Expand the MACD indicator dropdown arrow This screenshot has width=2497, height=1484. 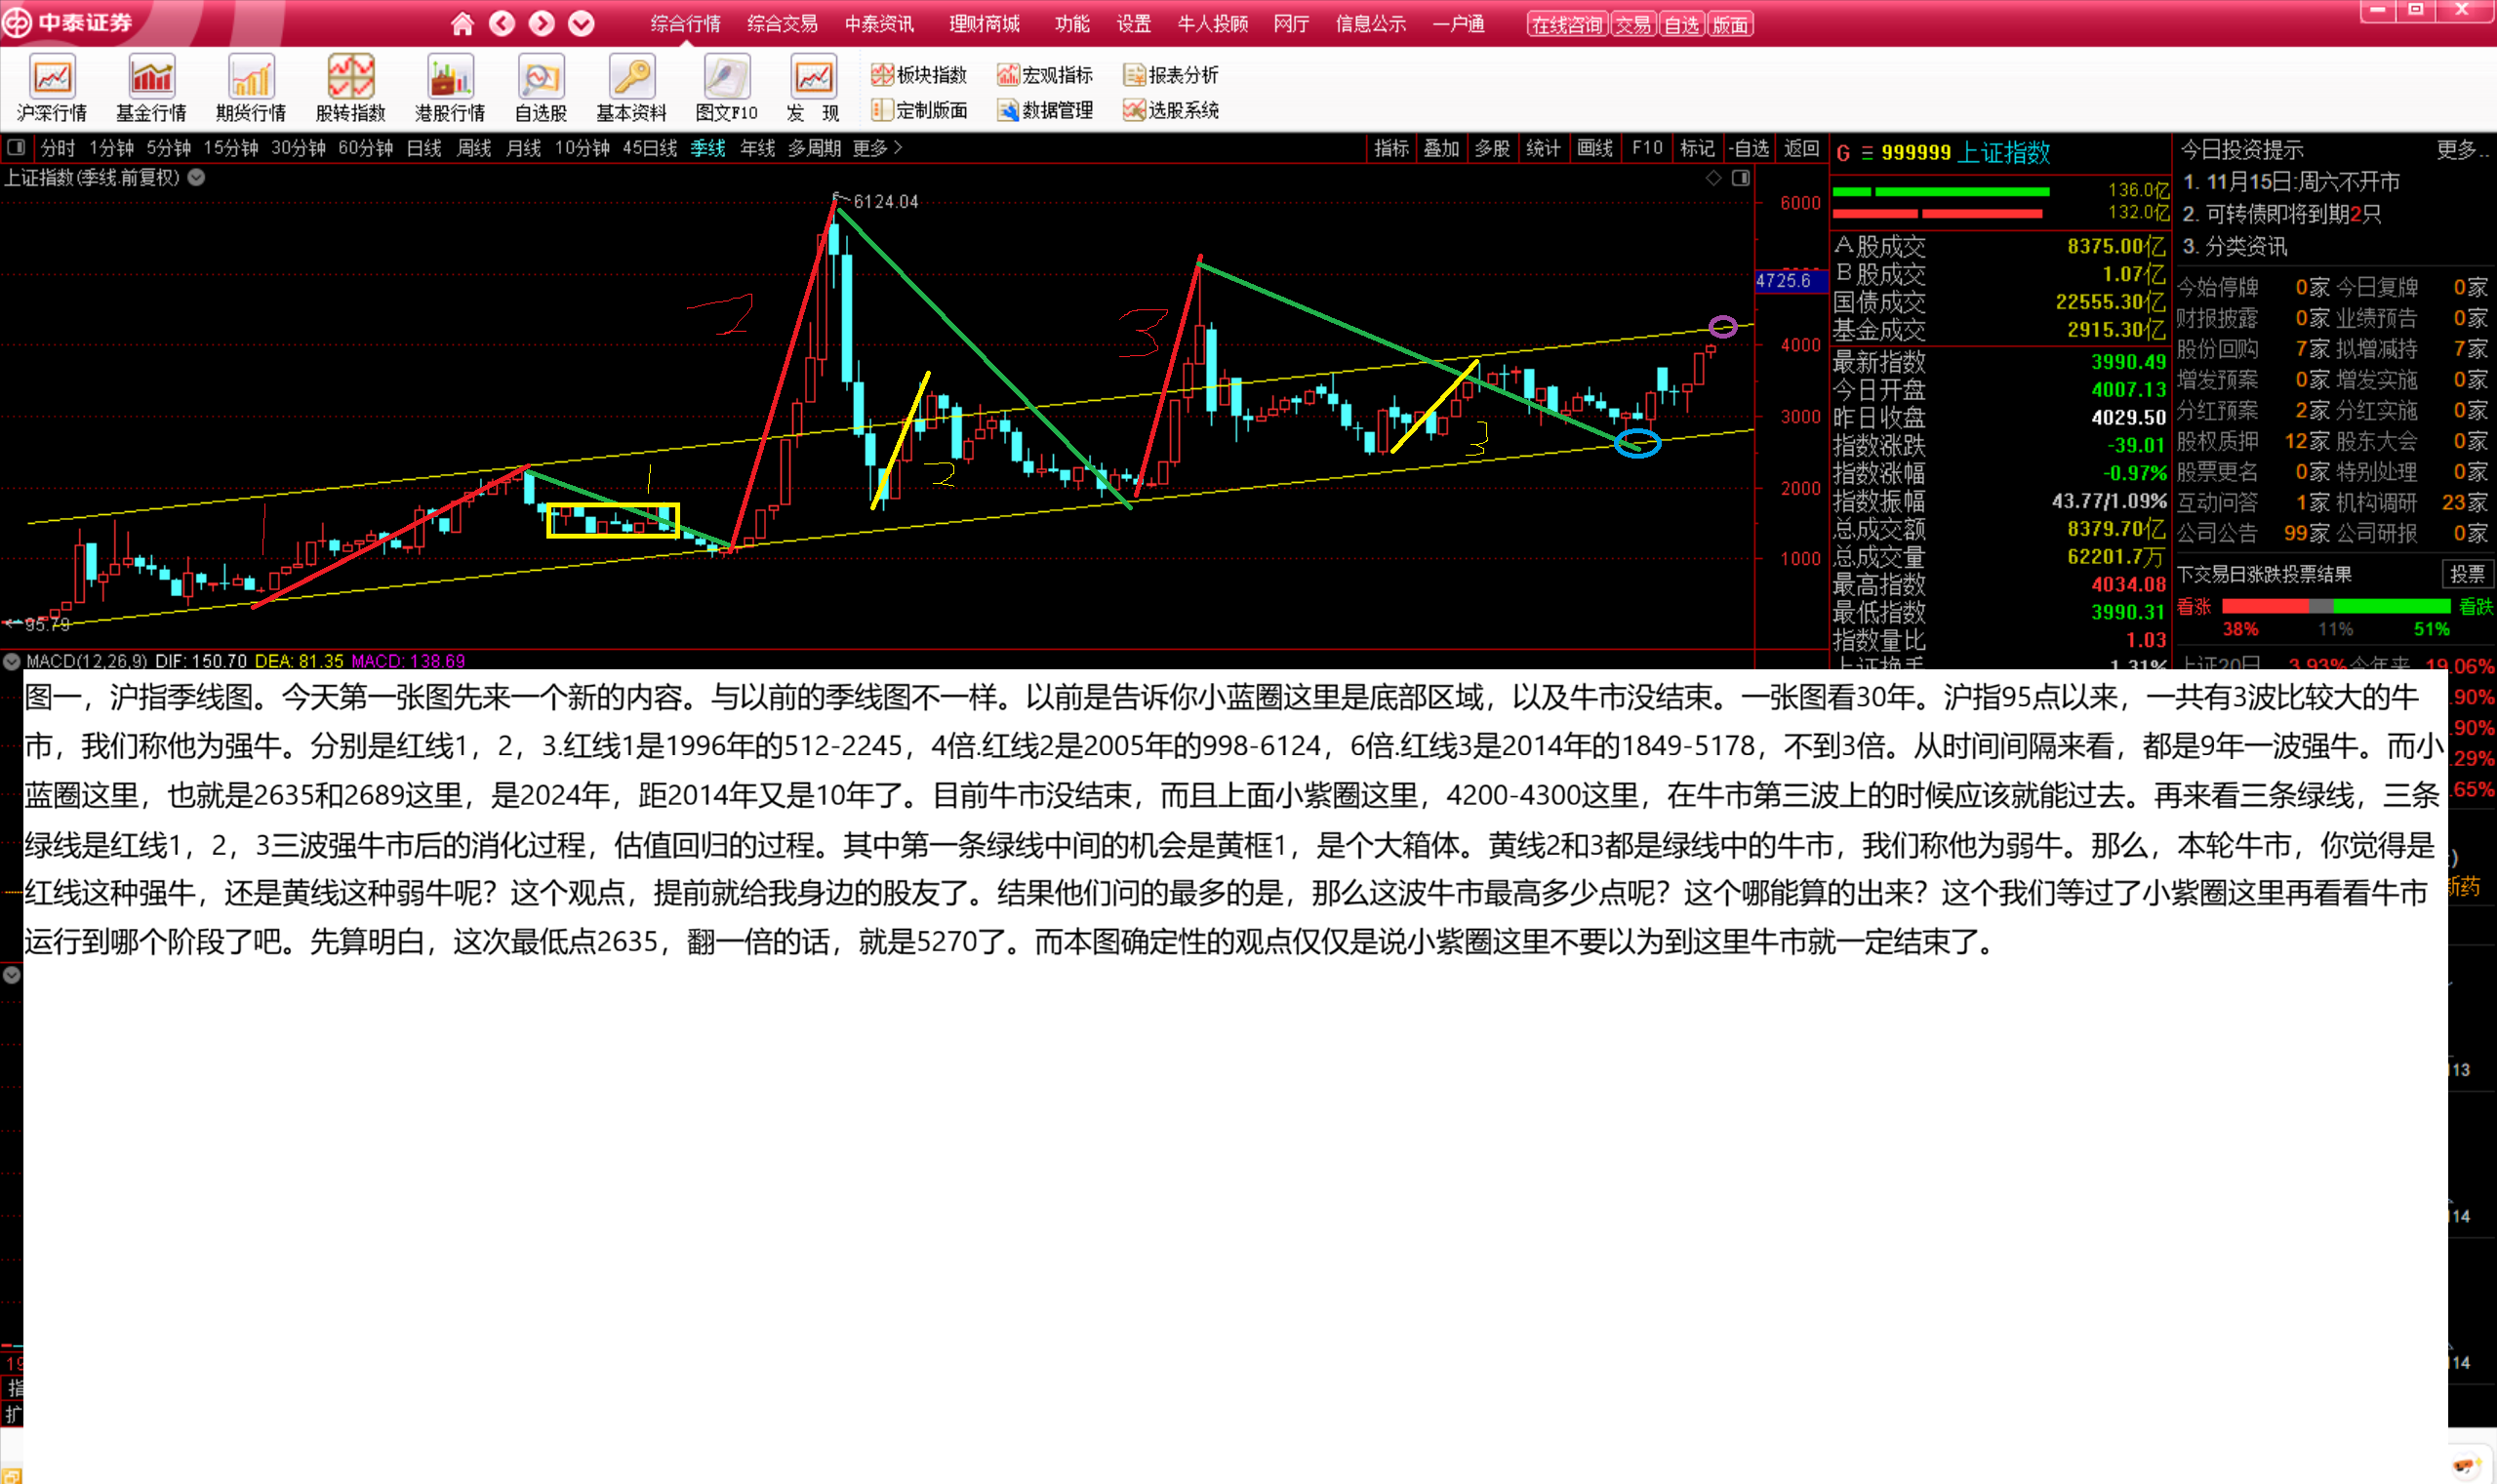point(12,661)
